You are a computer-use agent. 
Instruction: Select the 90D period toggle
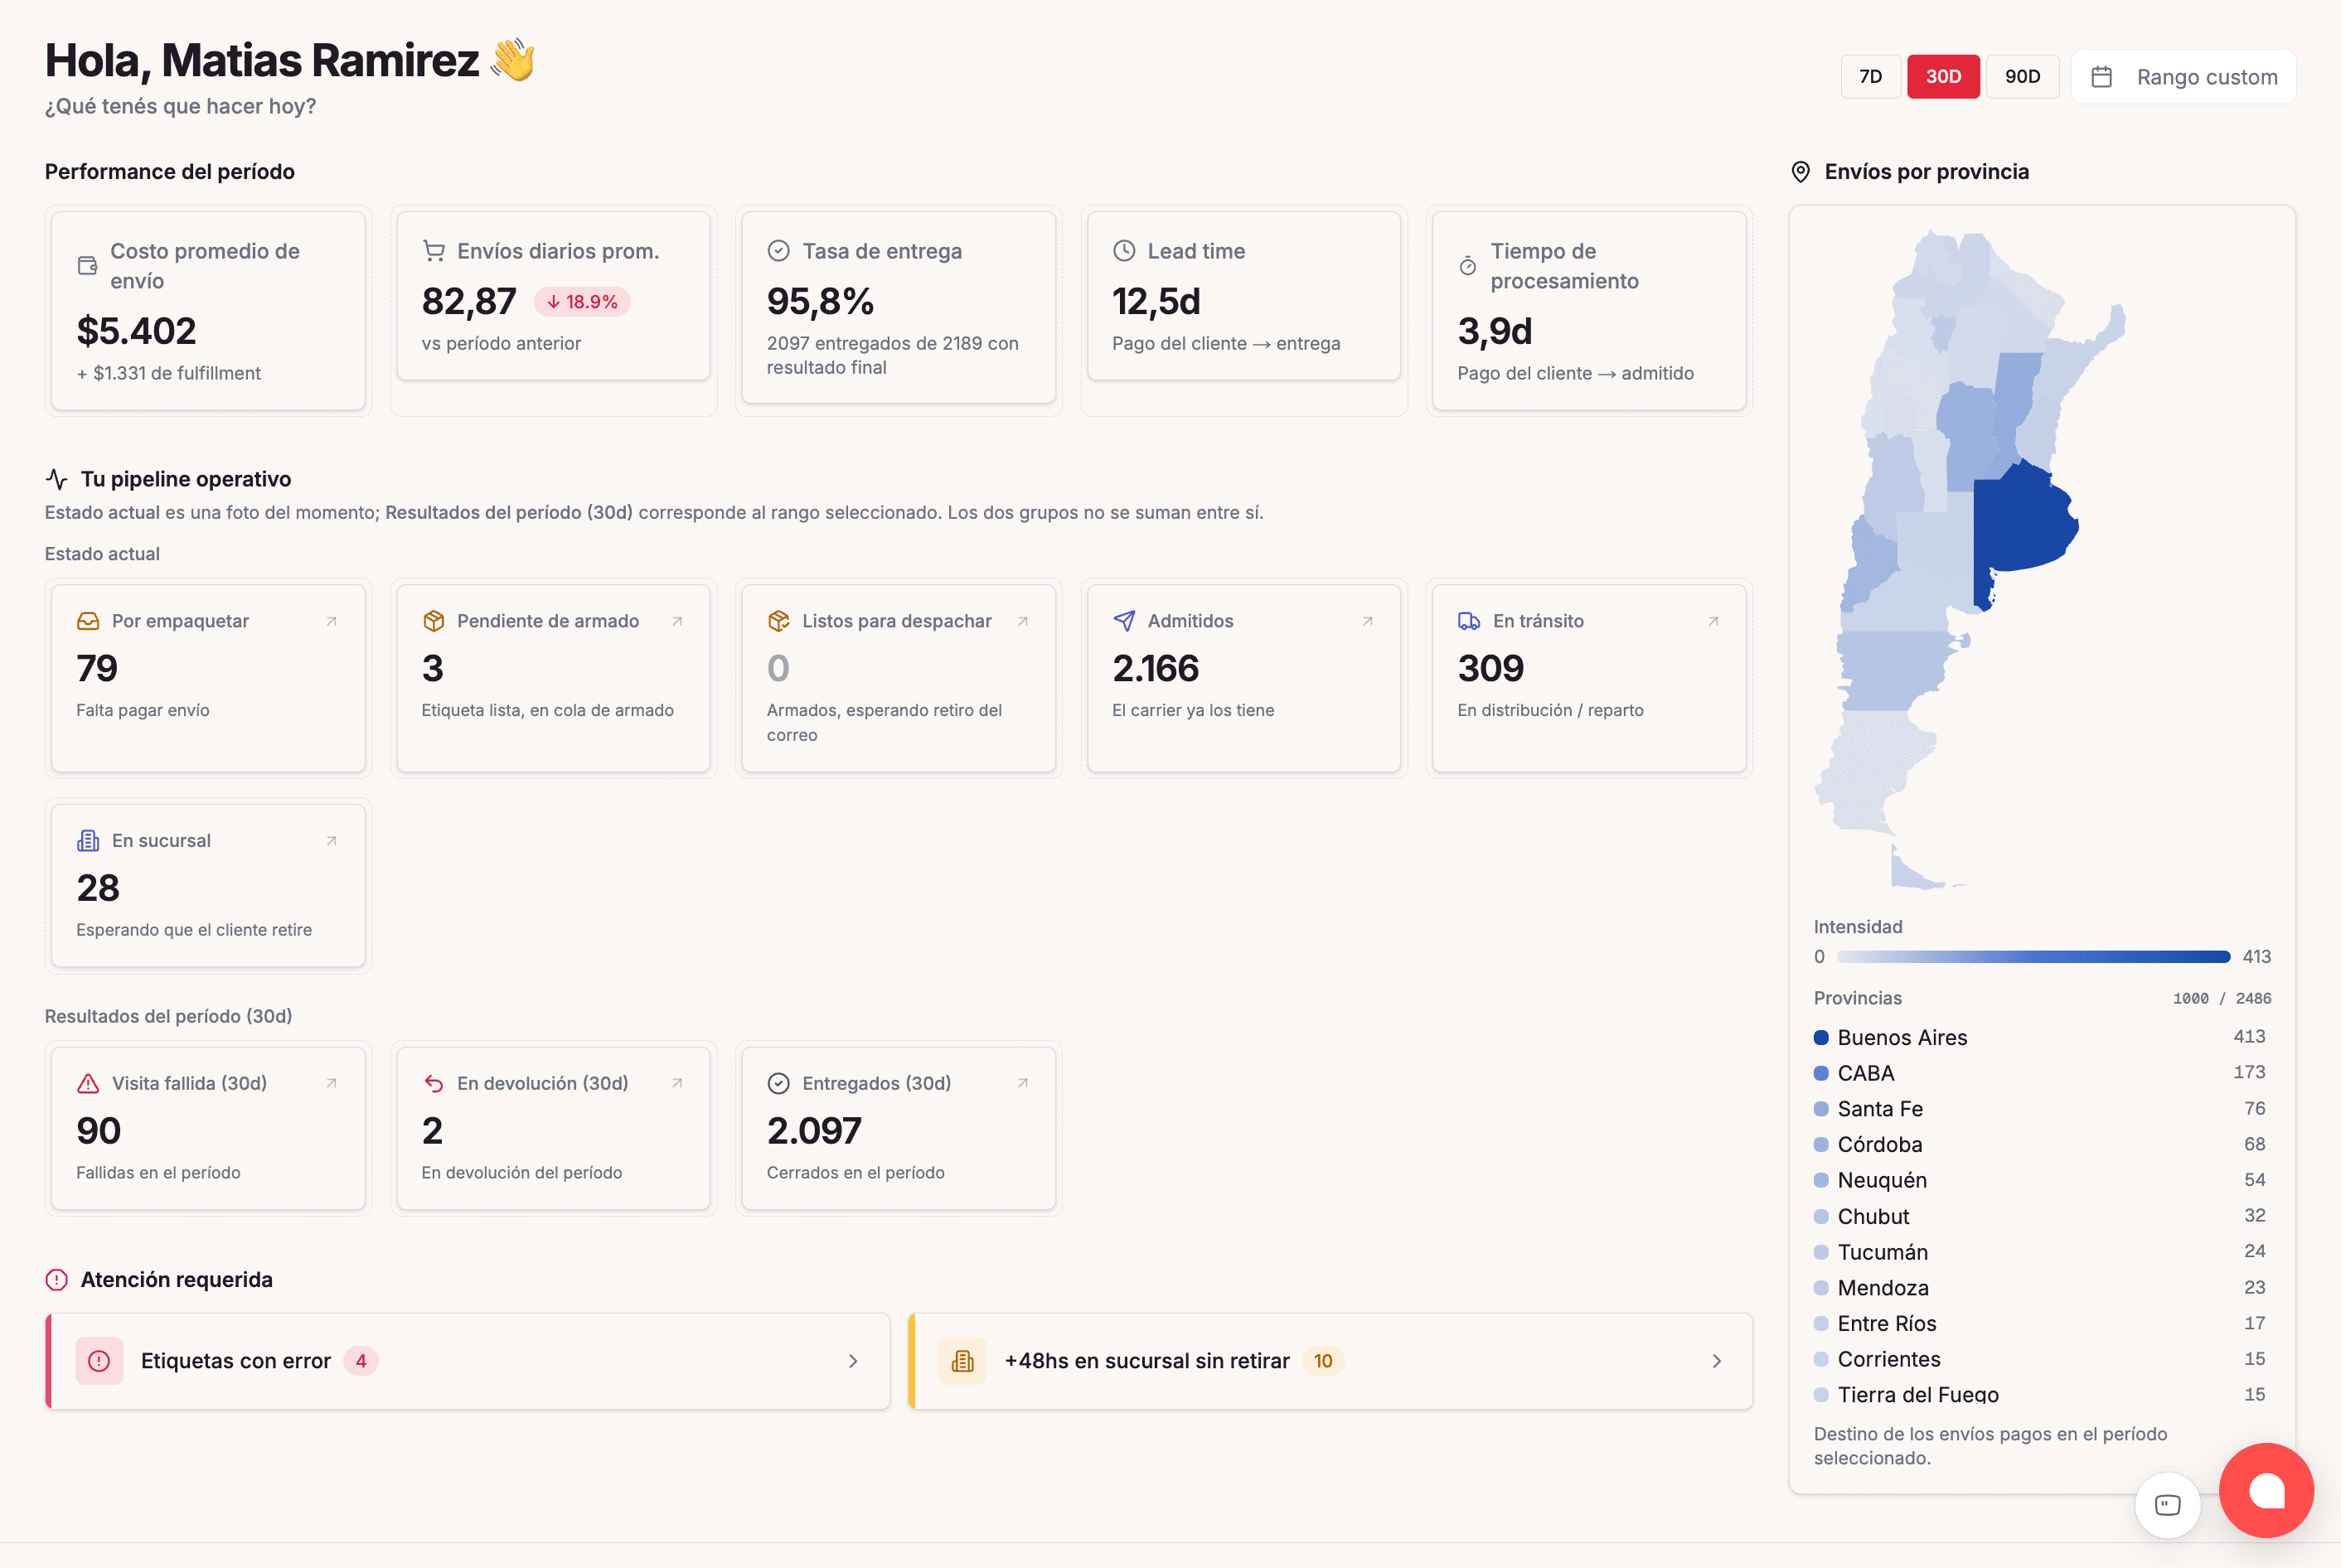pyautogui.click(x=2022, y=77)
